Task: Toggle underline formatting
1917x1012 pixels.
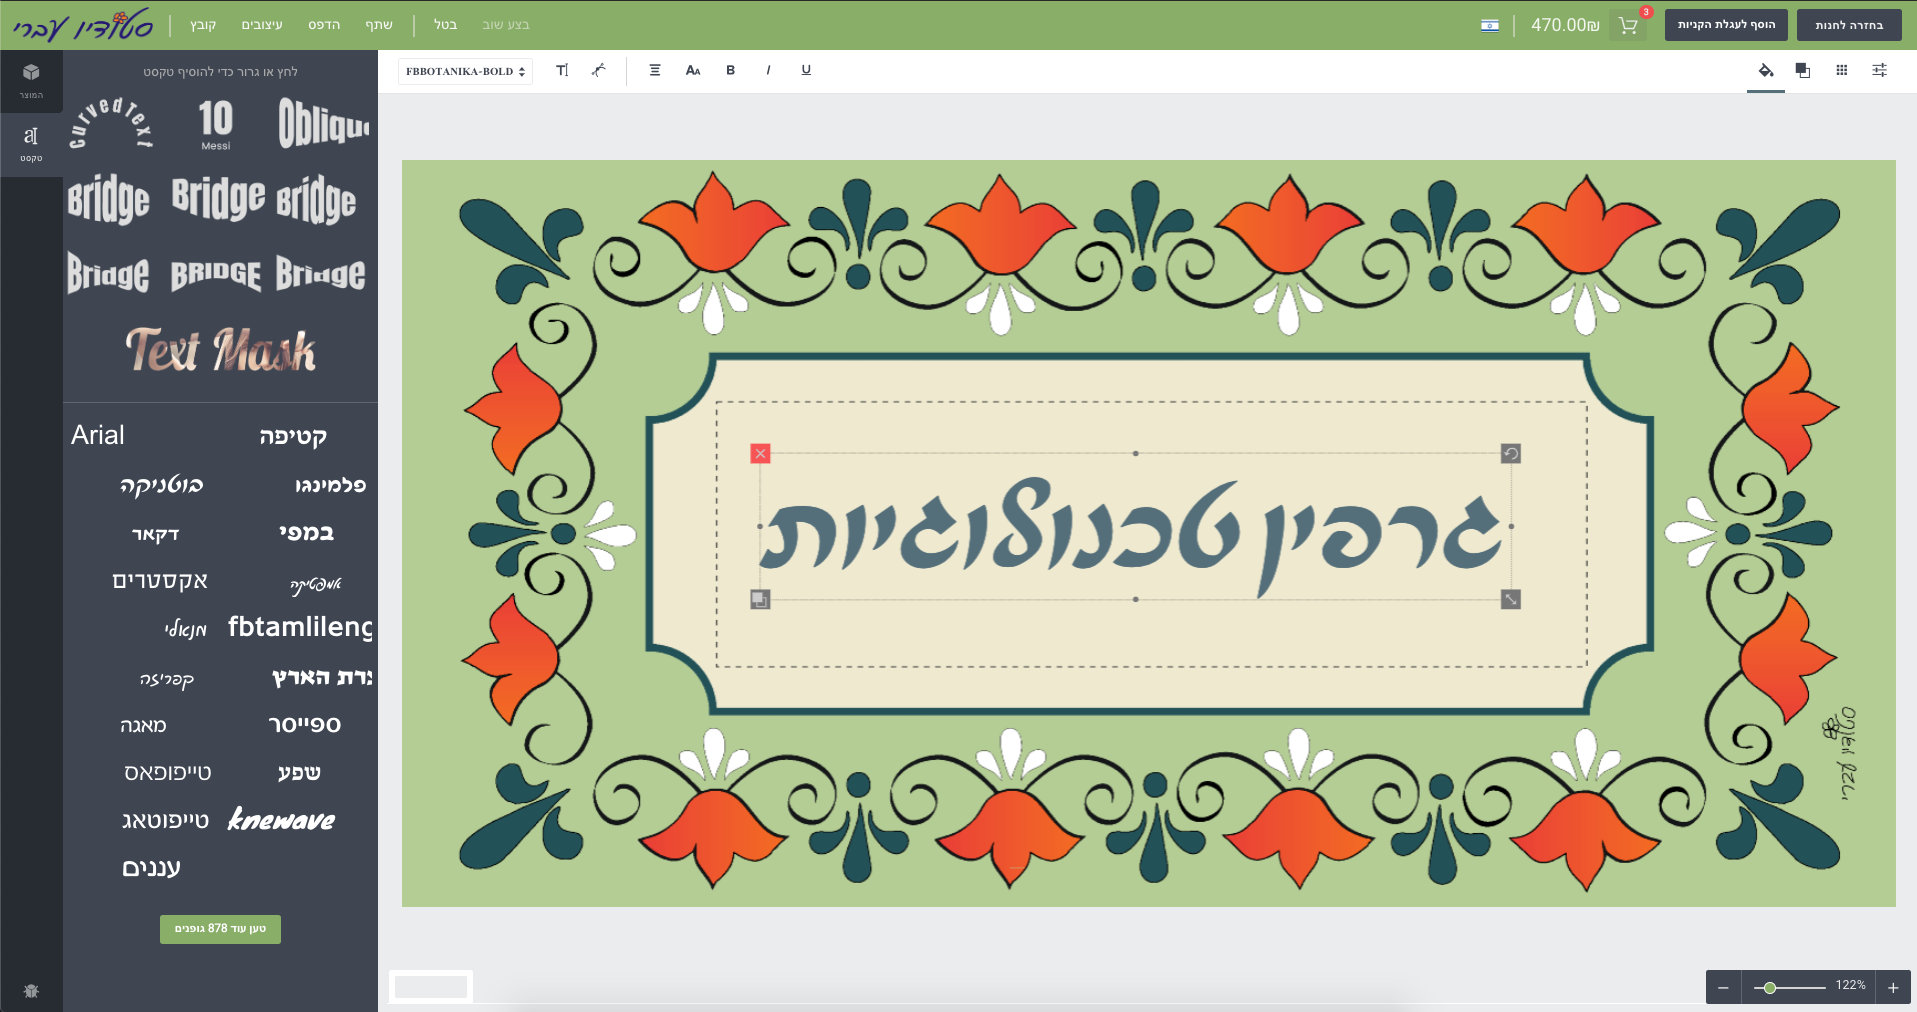Action: 806,70
